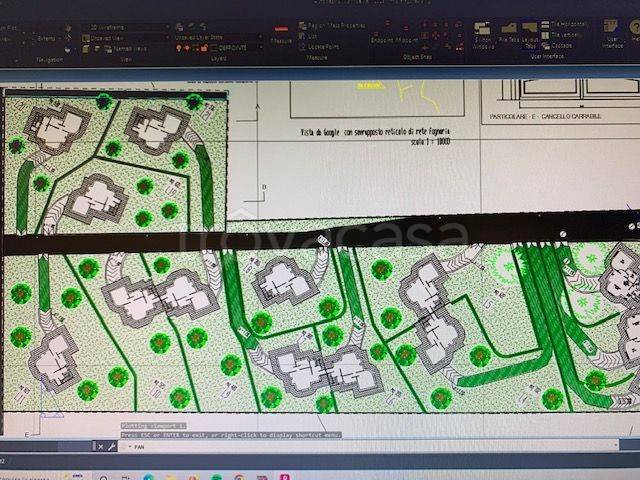Viewport: 640px width, 480px height.
Task: Click Task View on the taskbar
Action: [x=125, y=478]
